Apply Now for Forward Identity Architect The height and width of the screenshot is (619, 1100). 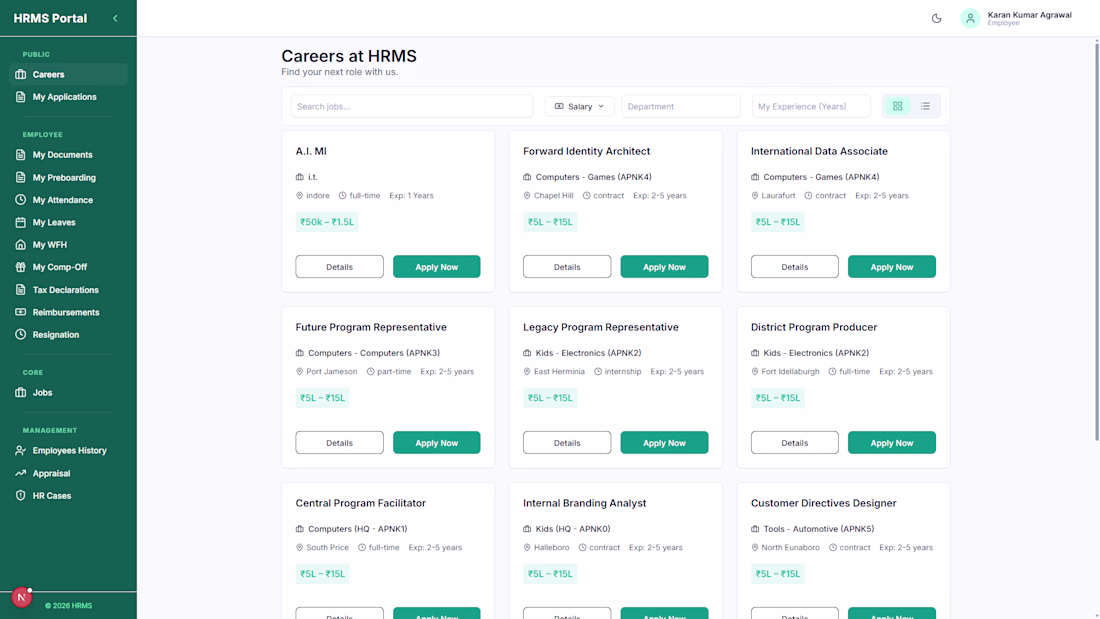click(x=664, y=267)
